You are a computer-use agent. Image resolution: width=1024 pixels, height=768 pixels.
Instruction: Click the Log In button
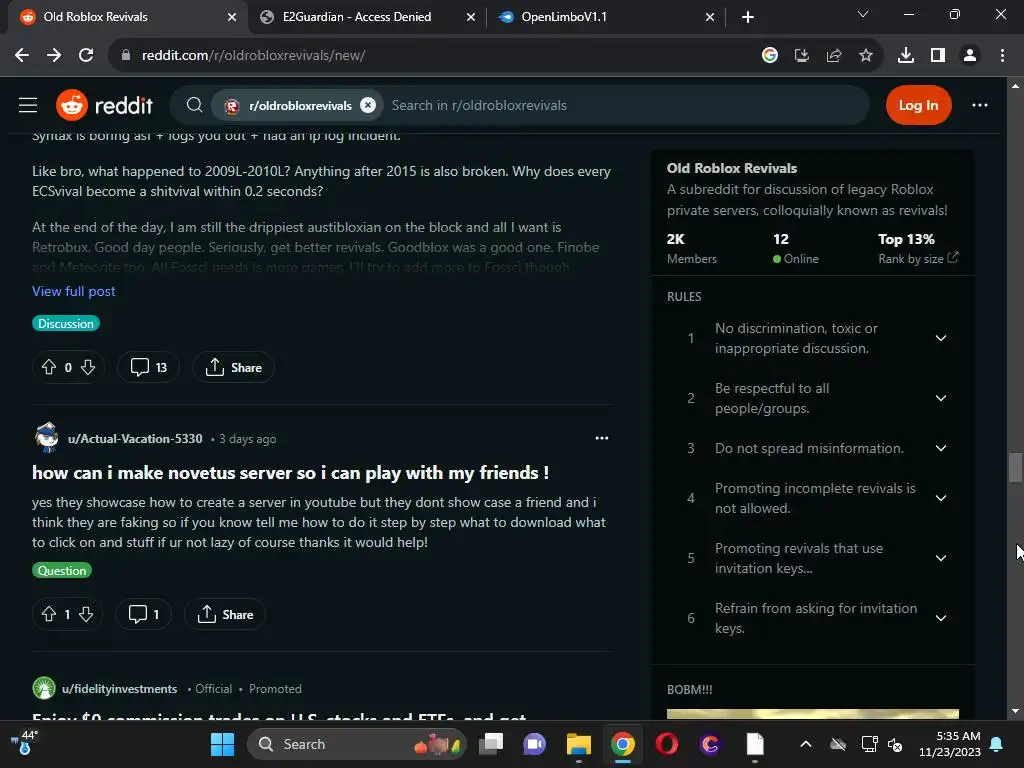[x=918, y=105]
